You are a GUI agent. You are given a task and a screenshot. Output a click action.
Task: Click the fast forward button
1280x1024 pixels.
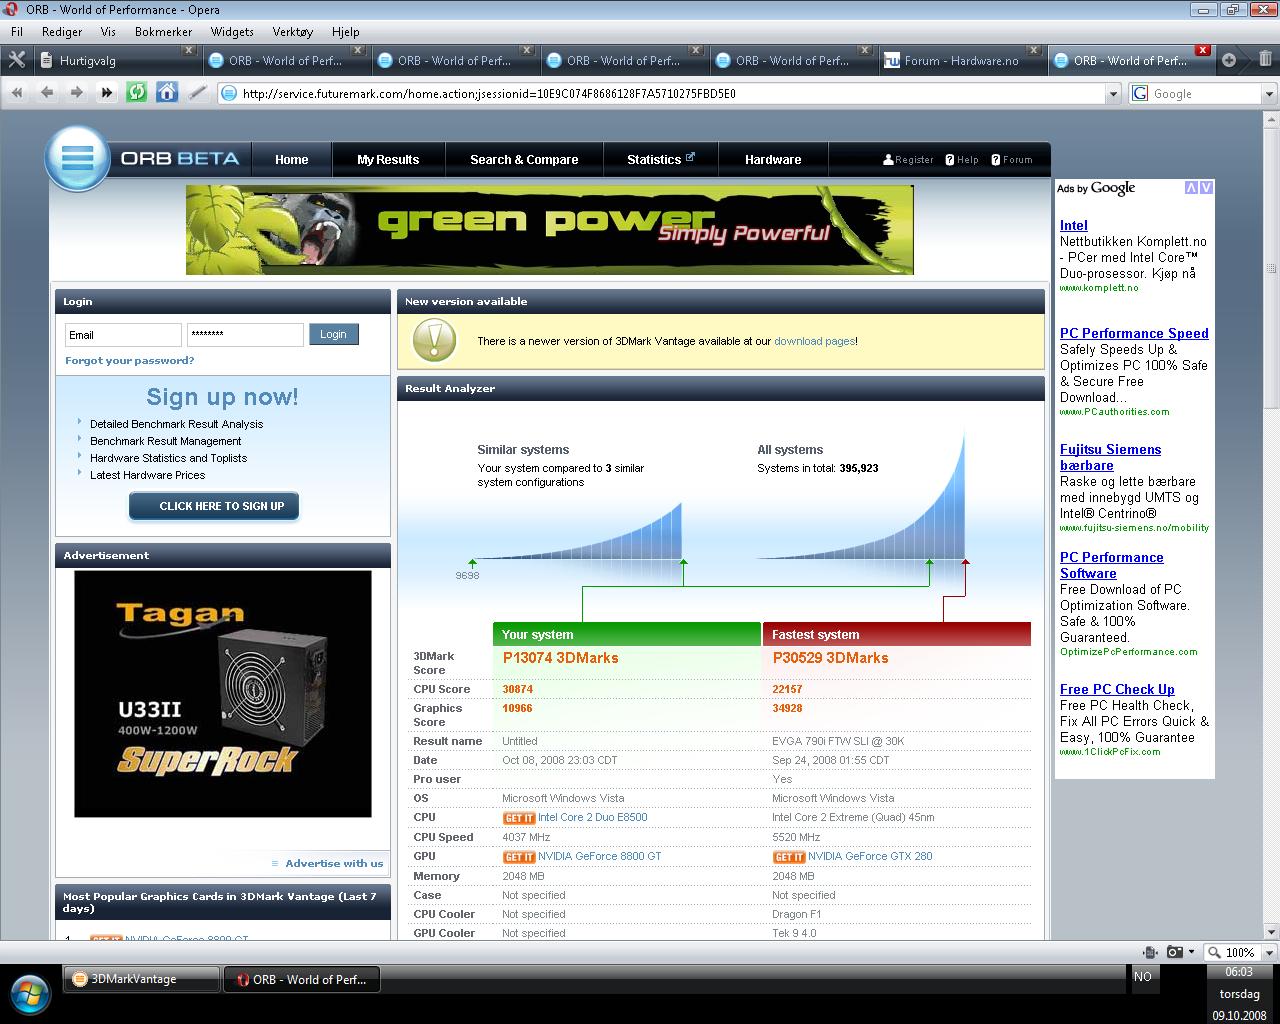pos(106,93)
